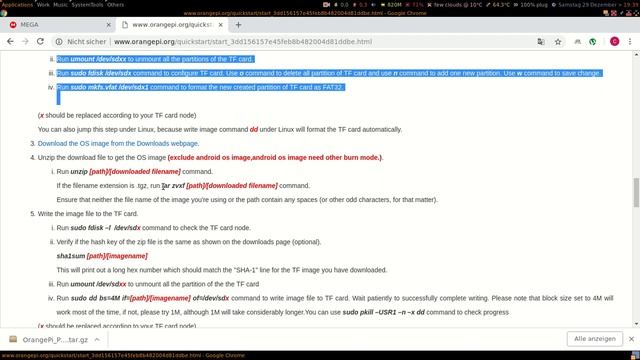Open a new tab with the plus button
Screen dimensions: 640x360
(238, 25)
